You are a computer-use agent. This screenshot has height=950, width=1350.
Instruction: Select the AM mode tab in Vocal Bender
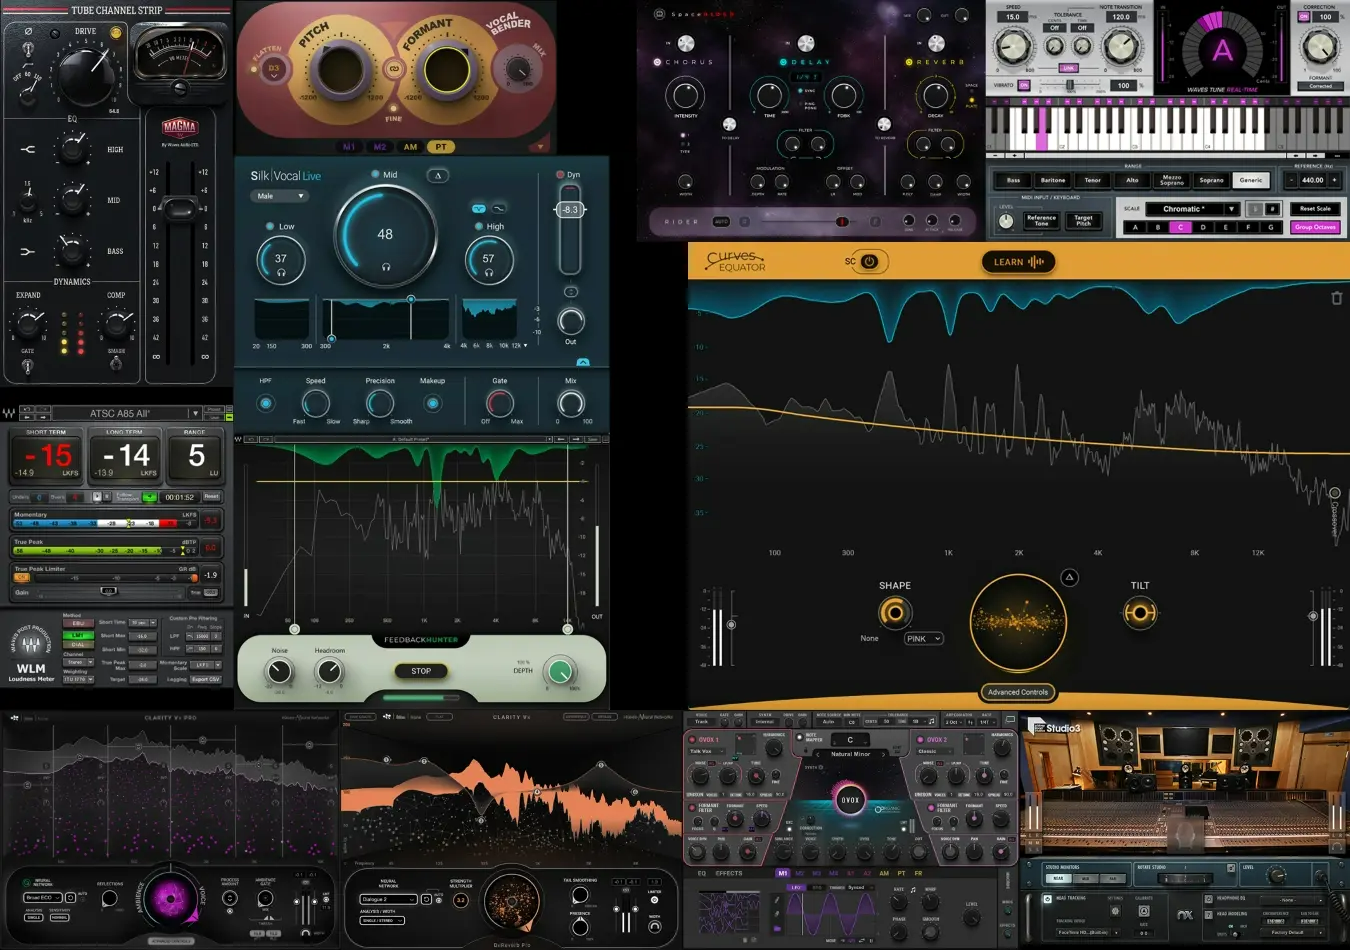point(410,147)
